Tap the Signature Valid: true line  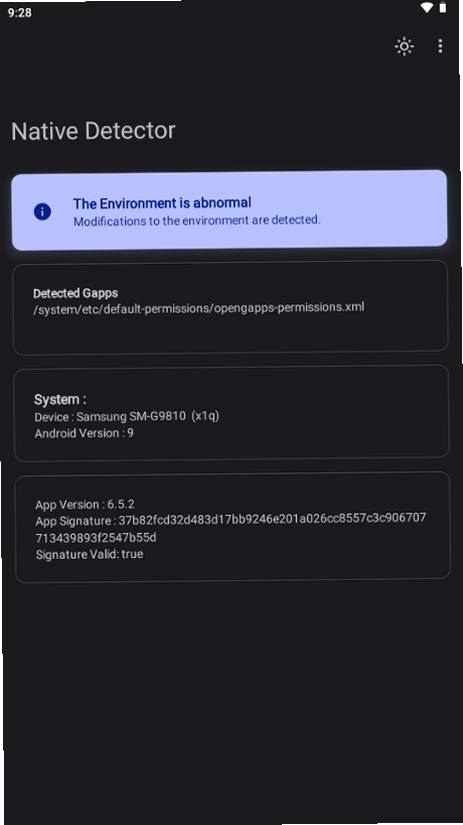point(89,554)
